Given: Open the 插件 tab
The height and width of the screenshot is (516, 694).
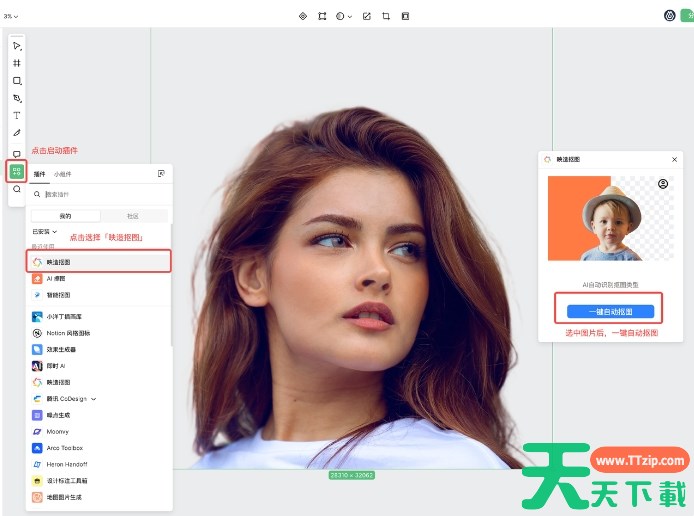Looking at the screenshot, I should 40,174.
